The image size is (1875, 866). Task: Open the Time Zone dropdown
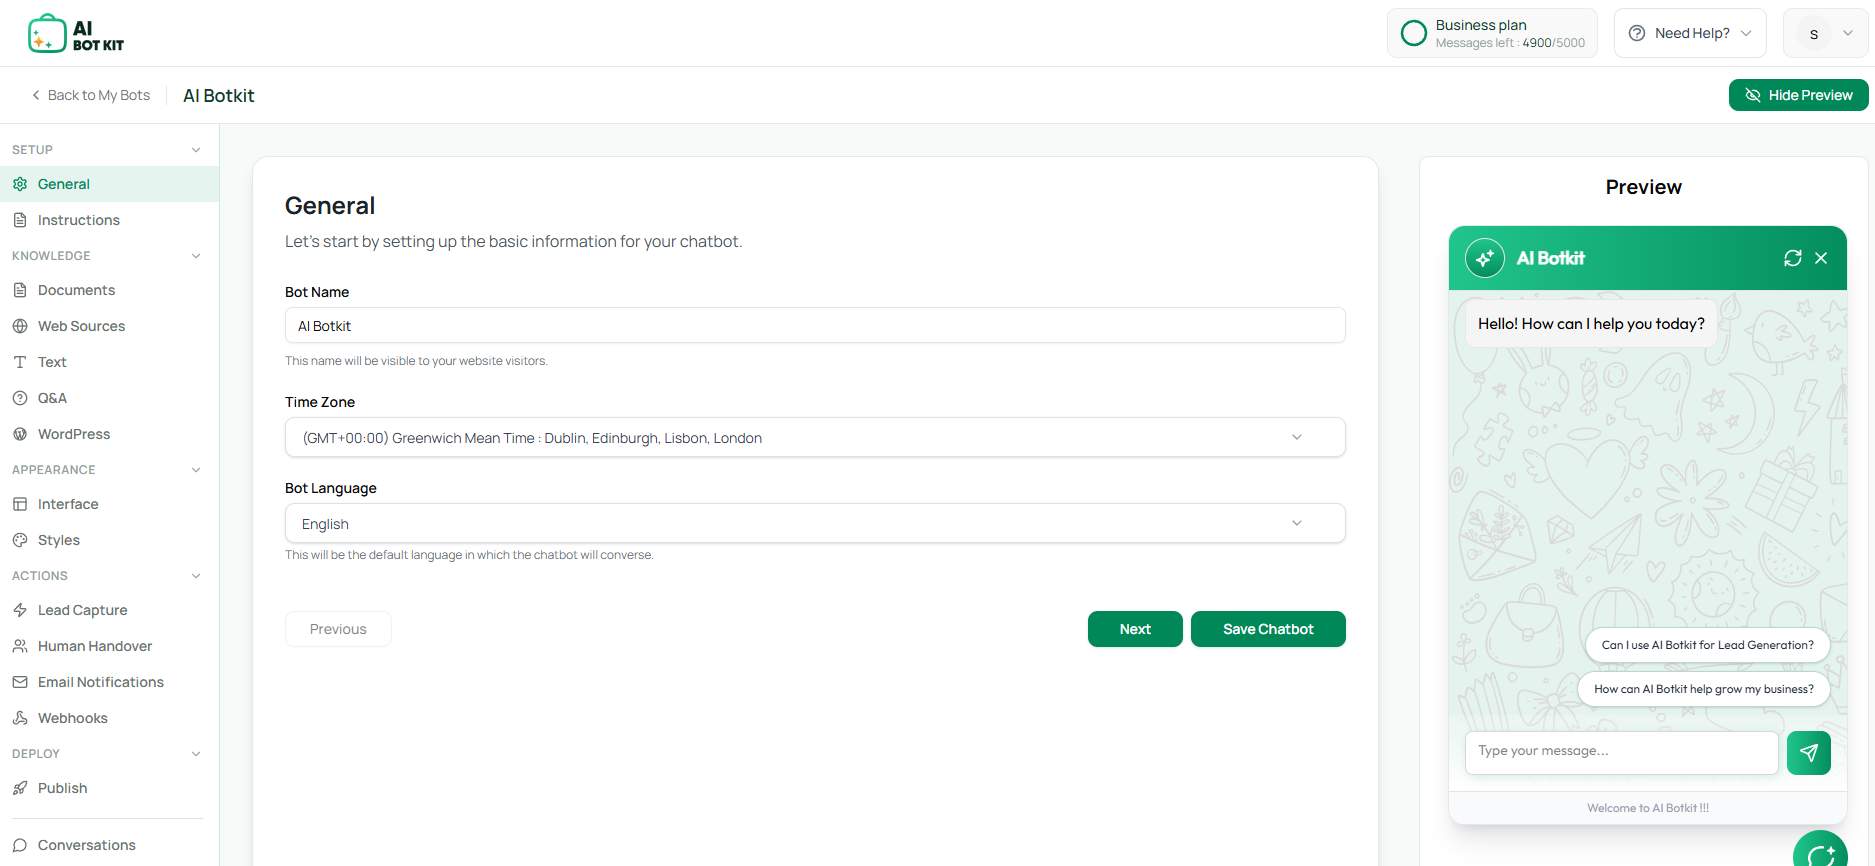pos(814,438)
